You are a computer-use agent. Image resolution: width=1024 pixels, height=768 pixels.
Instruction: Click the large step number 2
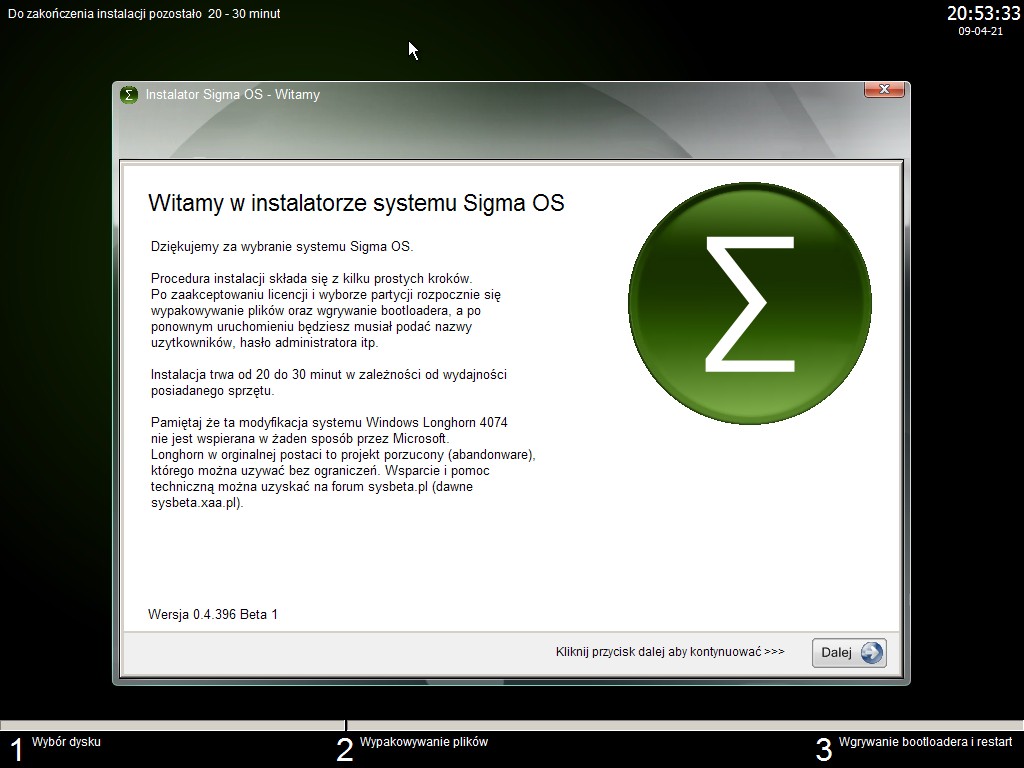click(x=344, y=750)
